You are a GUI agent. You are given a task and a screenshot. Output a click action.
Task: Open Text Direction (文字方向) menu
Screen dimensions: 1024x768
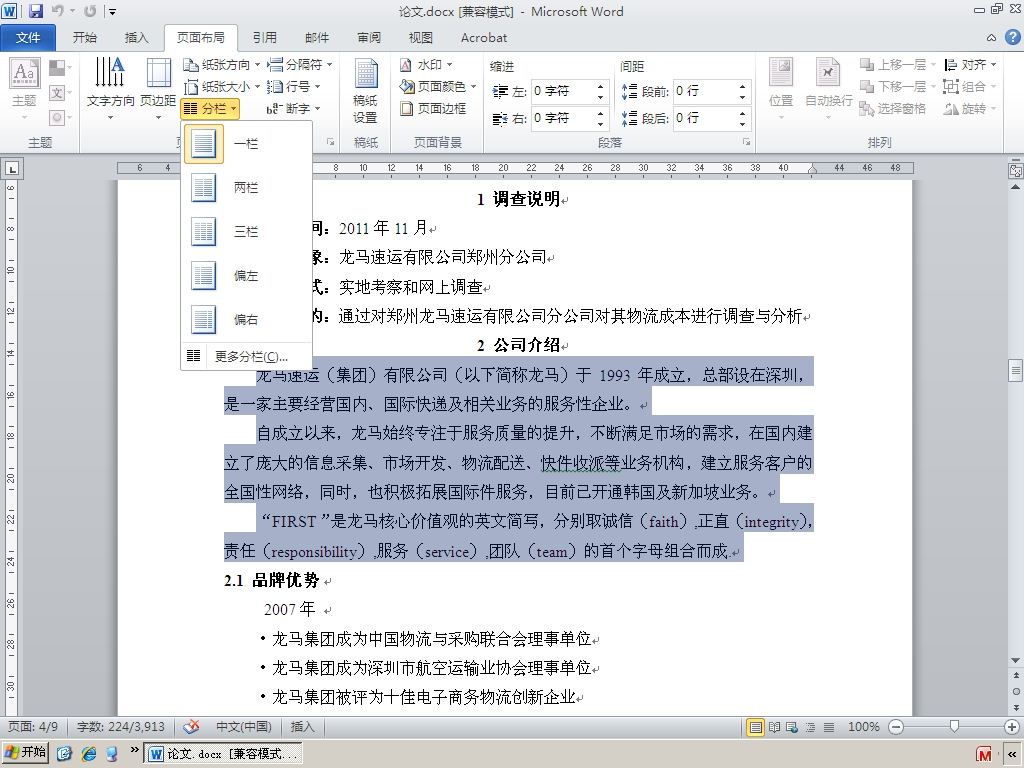click(x=110, y=89)
